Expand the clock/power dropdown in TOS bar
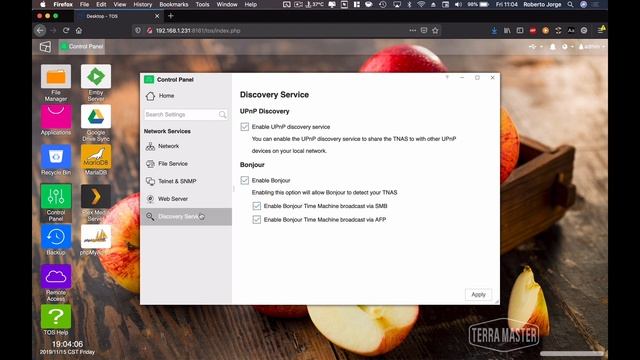Viewport: 640px width, 360px height. coord(568,47)
